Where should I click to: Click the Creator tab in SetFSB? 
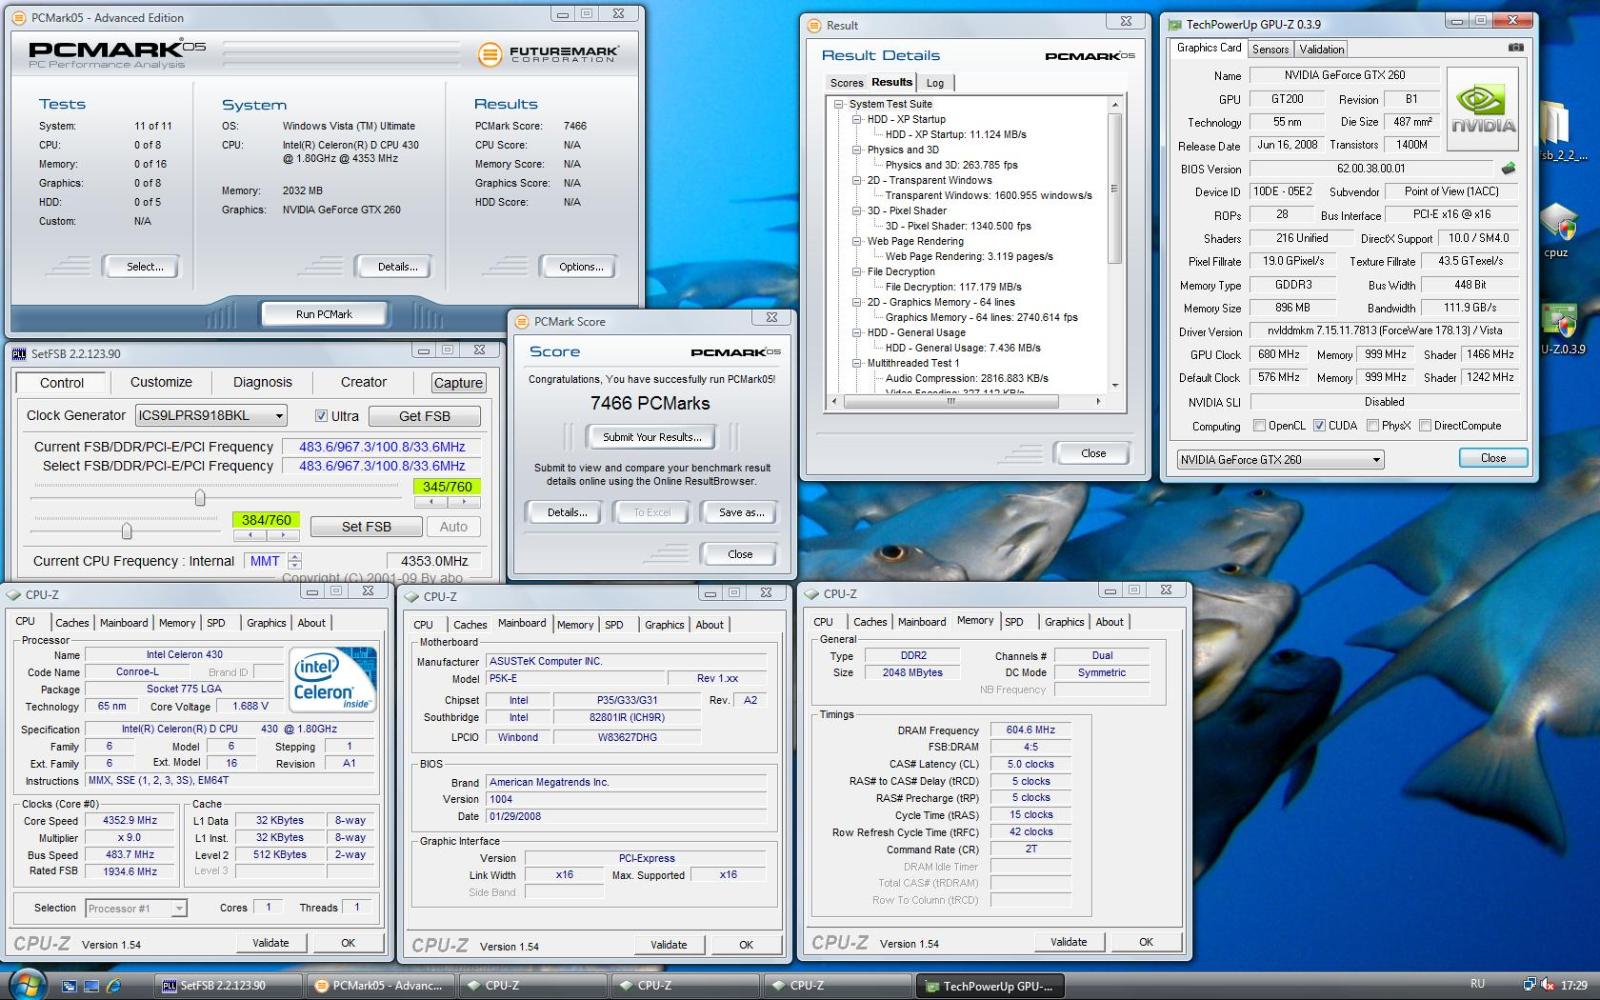tap(363, 382)
